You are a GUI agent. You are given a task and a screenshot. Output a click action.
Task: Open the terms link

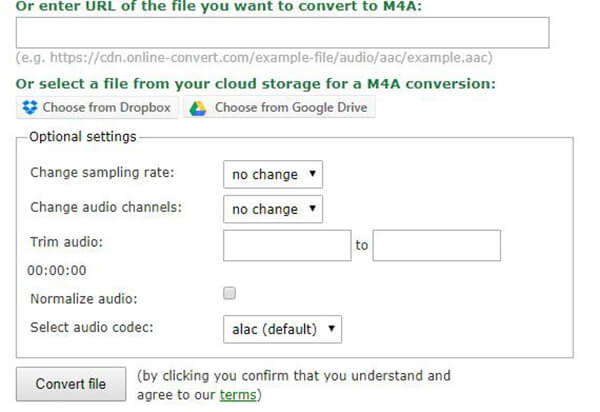pyautogui.click(x=238, y=395)
